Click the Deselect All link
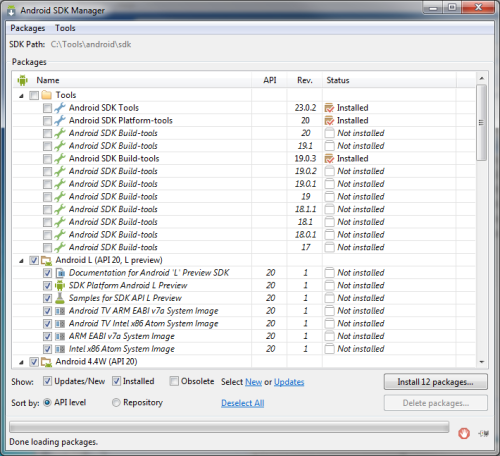500x456 pixels. click(x=243, y=403)
